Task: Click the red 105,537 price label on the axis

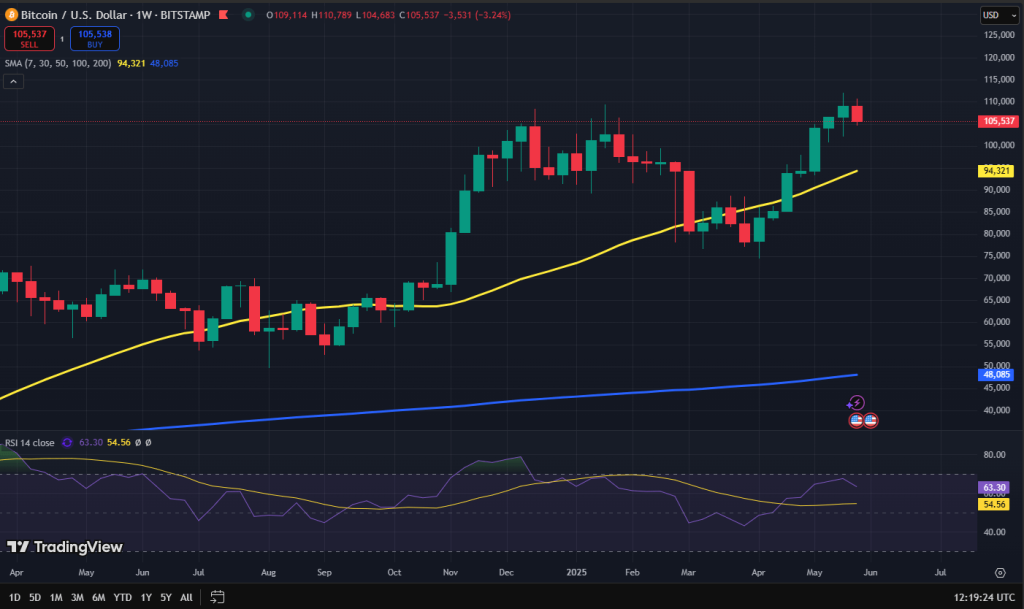Action: pyautogui.click(x=998, y=120)
